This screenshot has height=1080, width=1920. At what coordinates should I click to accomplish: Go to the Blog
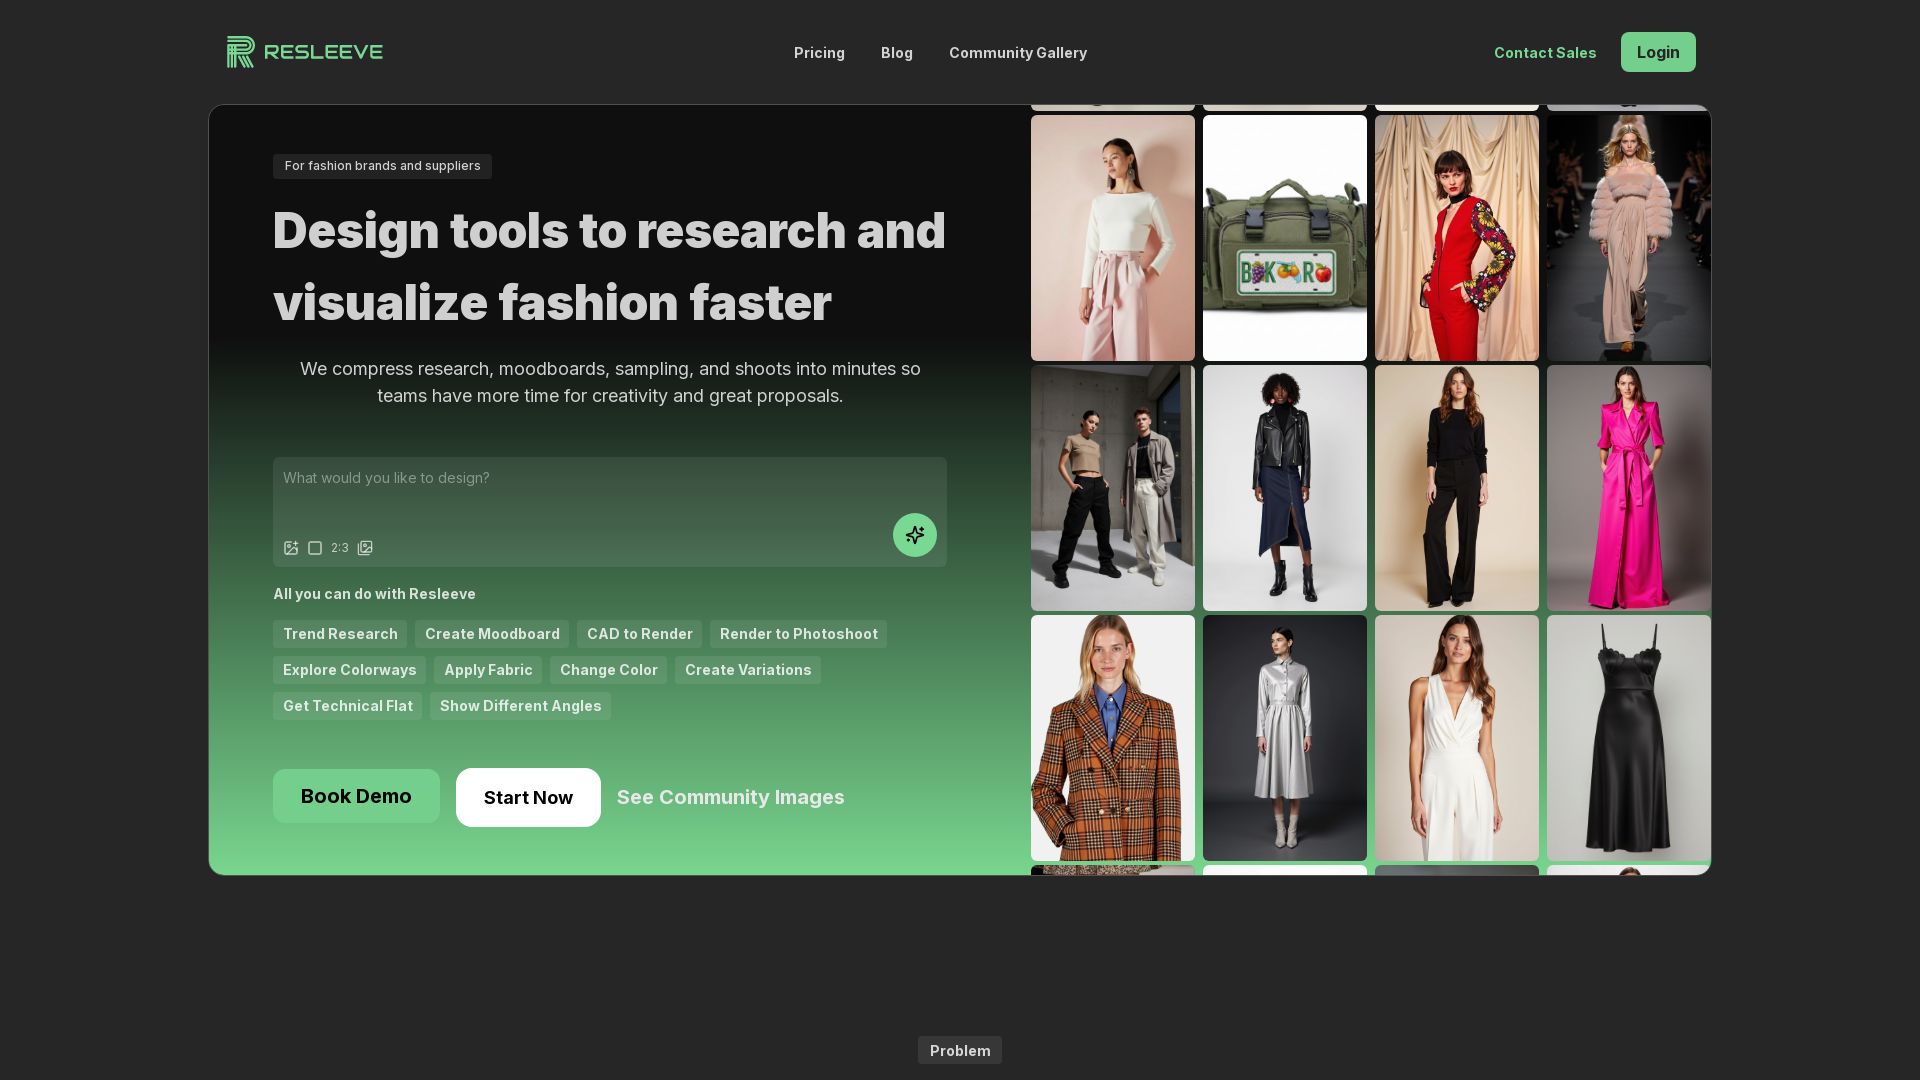[x=896, y=53]
